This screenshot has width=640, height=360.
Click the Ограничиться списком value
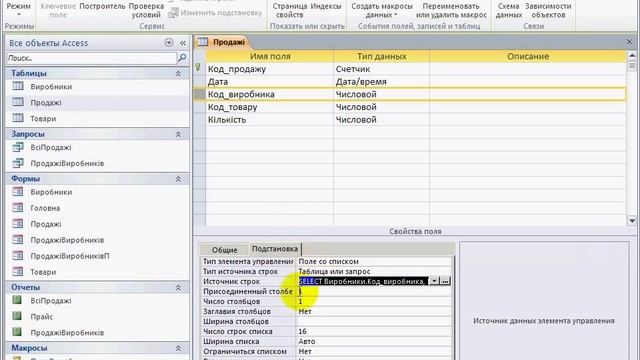tap(374, 351)
